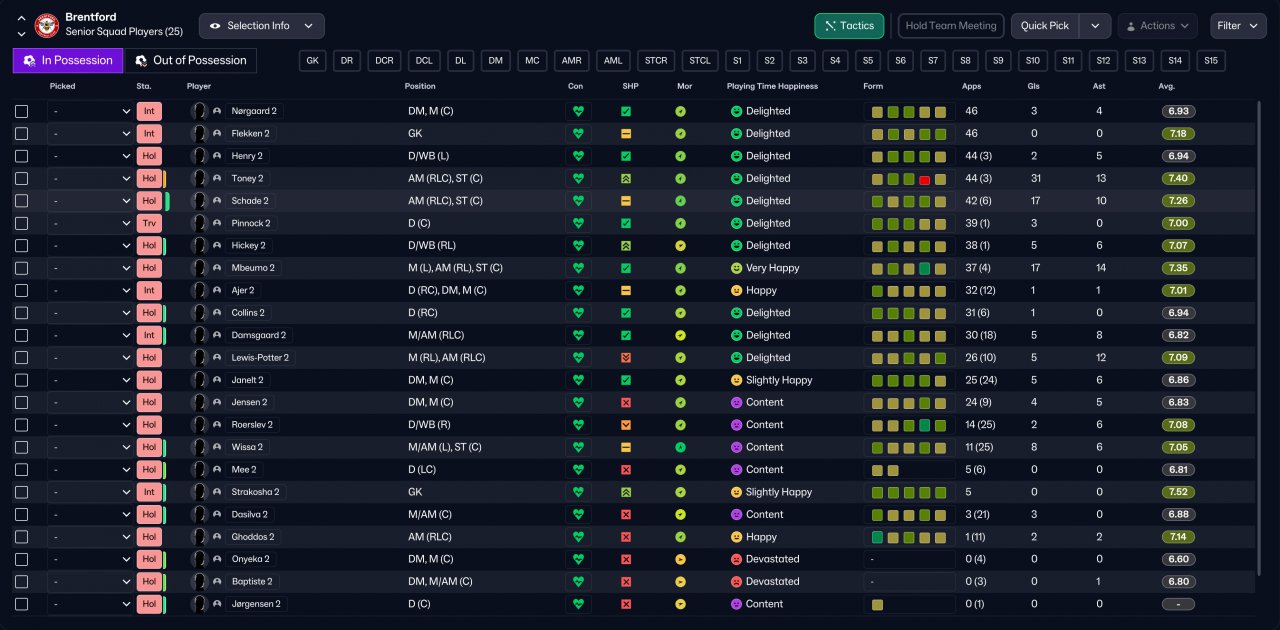Click the condition heart icon for Toney 2
Image resolution: width=1280 pixels, height=630 pixels.
point(577,178)
